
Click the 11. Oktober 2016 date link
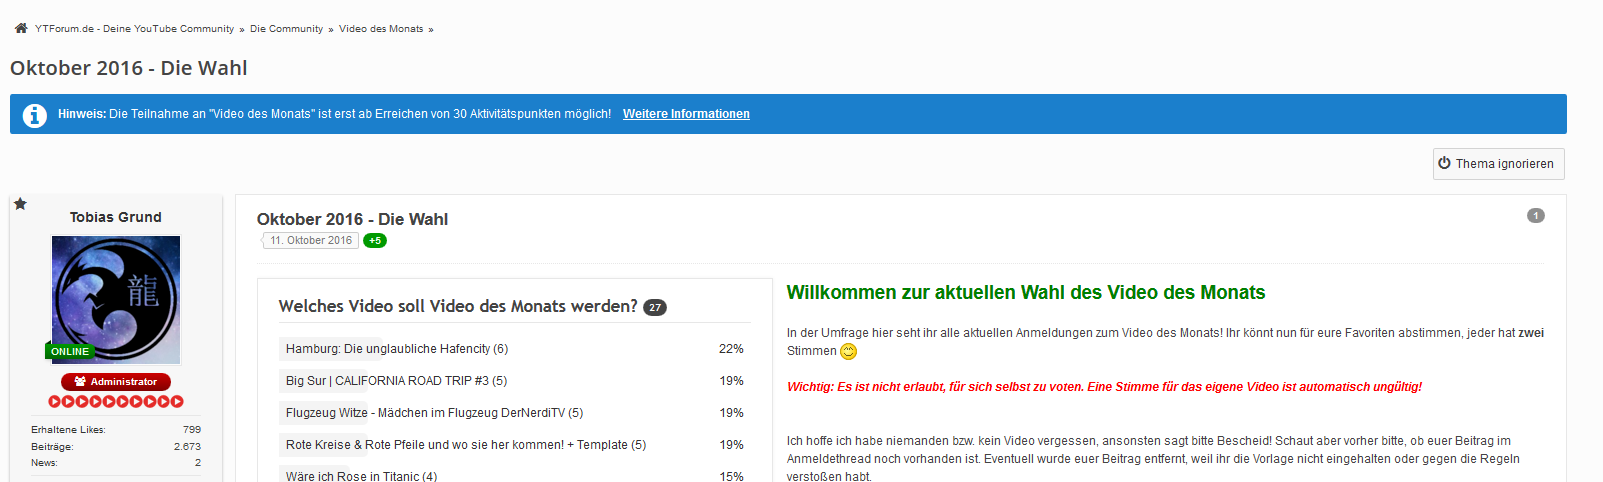tap(311, 241)
